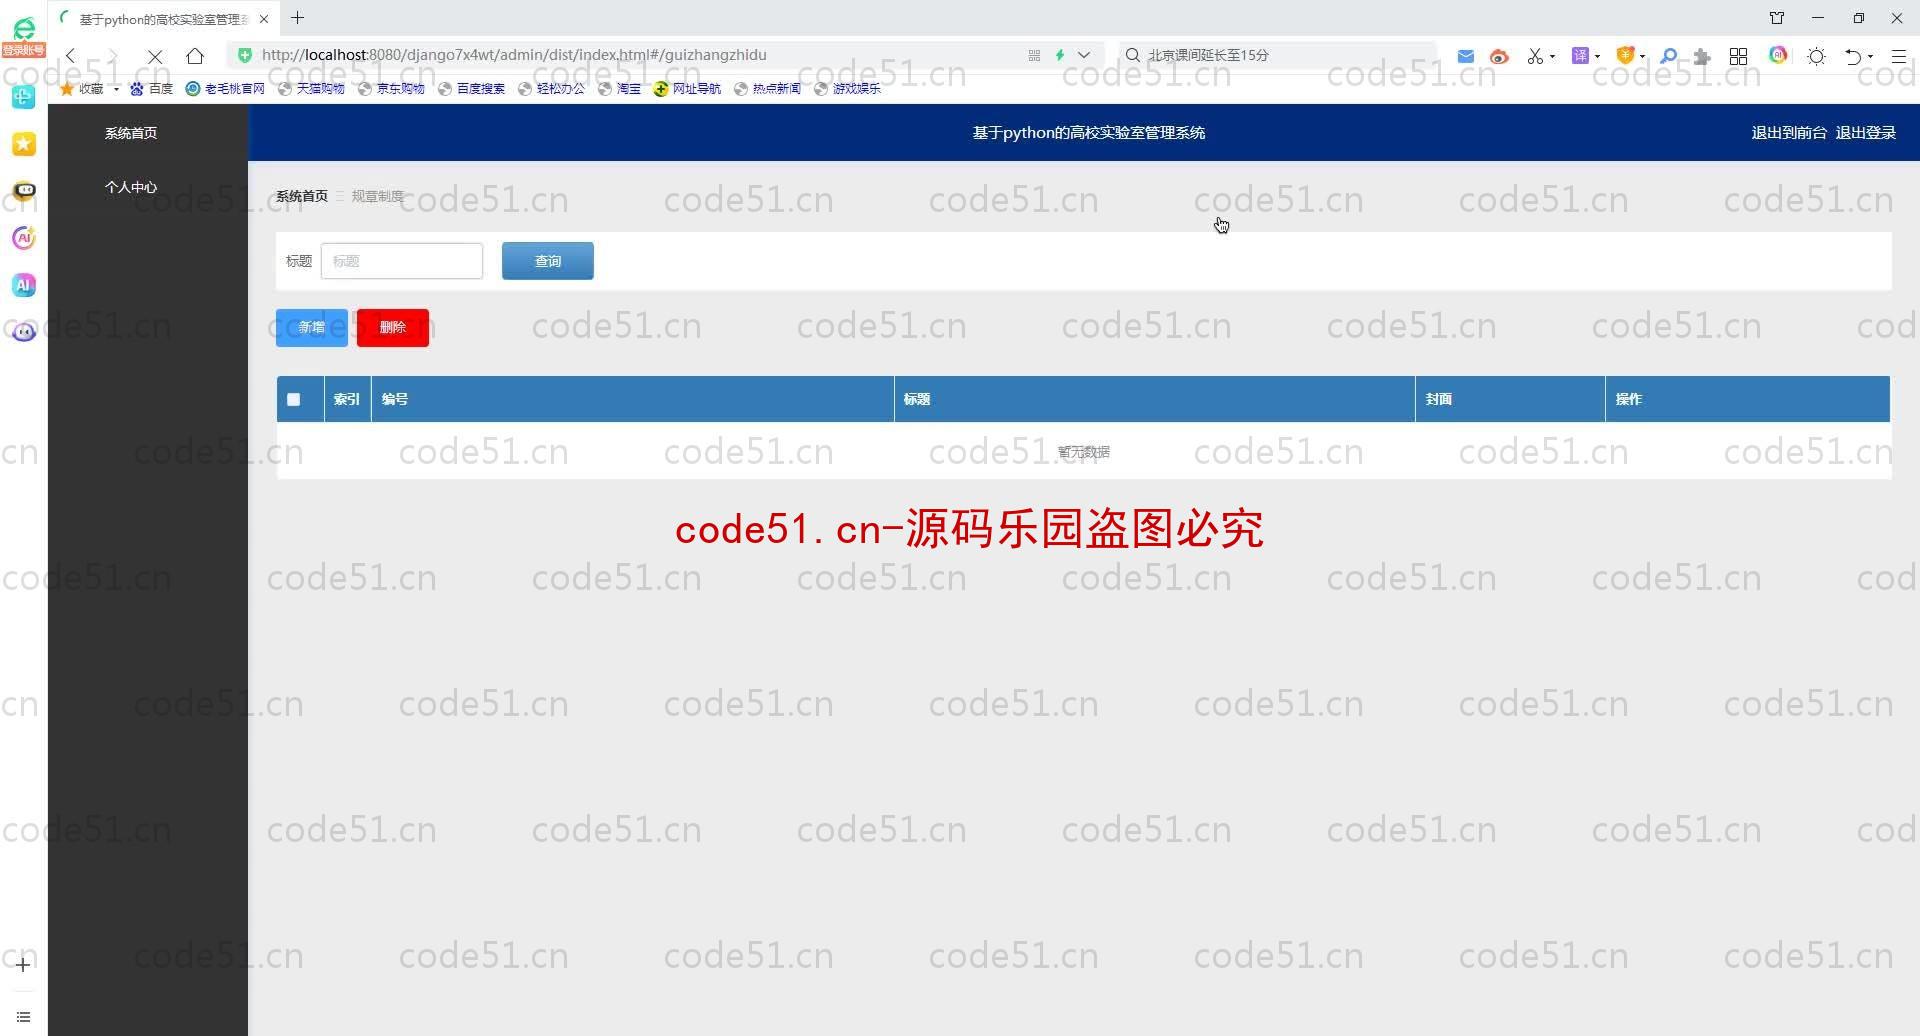The height and width of the screenshot is (1036, 1920).
Task: Click the search magnifier icon in the search box
Action: point(1133,55)
